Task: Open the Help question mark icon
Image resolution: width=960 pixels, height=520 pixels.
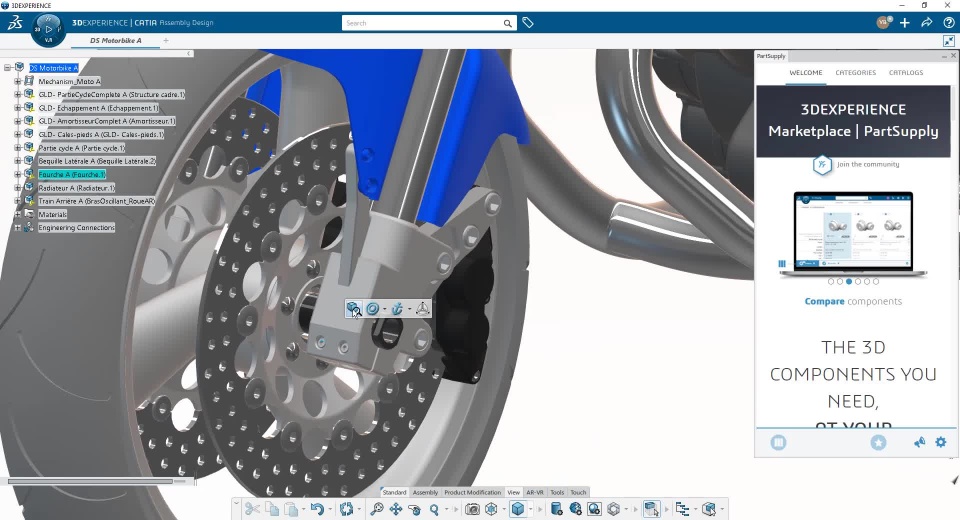Action: click(x=949, y=23)
